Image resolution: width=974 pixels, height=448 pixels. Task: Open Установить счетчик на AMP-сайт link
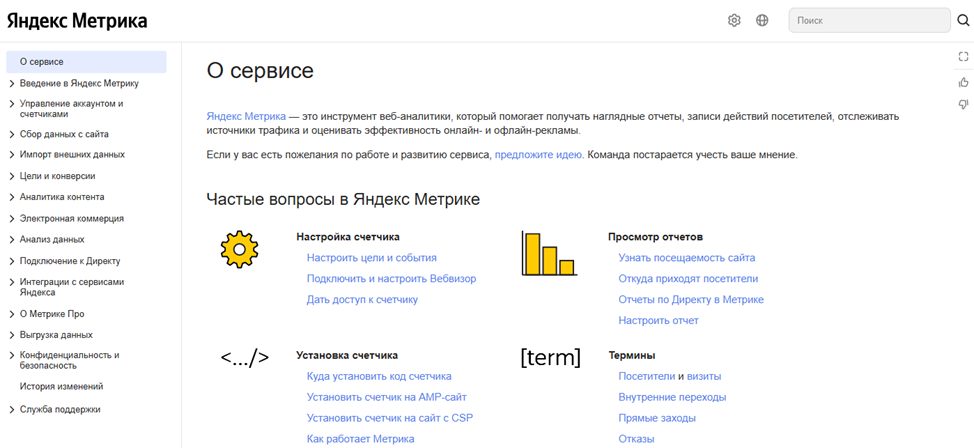[386, 397]
